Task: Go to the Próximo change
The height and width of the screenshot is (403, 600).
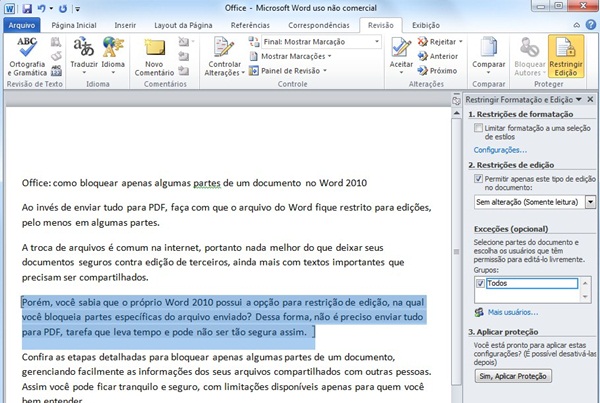Action: click(x=437, y=71)
